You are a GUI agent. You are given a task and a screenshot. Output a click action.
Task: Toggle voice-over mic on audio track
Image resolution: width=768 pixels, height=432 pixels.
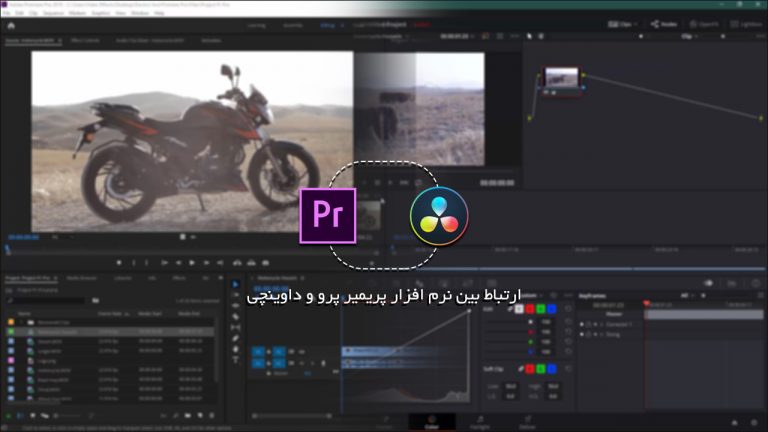tap(323, 363)
